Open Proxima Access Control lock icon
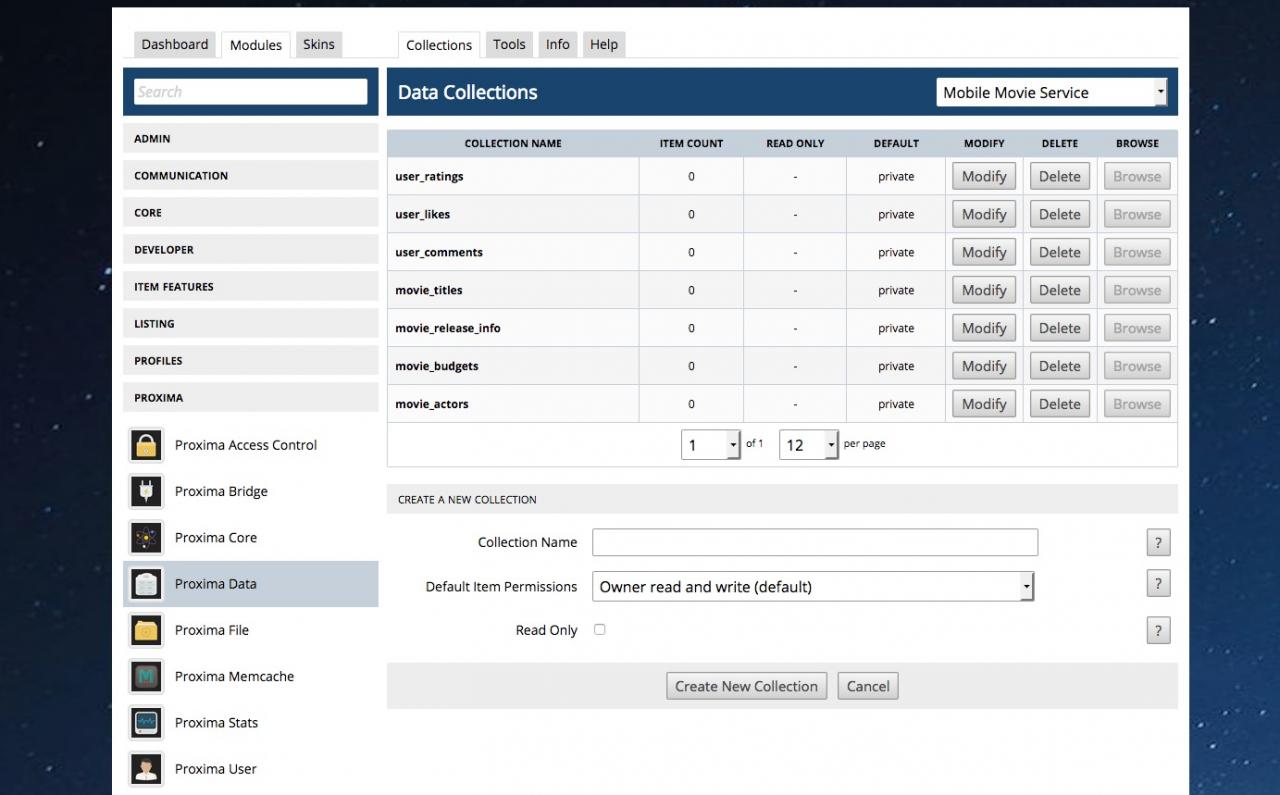Image resolution: width=1280 pixels, height=795 pixels. pyautogui.click(x=146, y=445)
